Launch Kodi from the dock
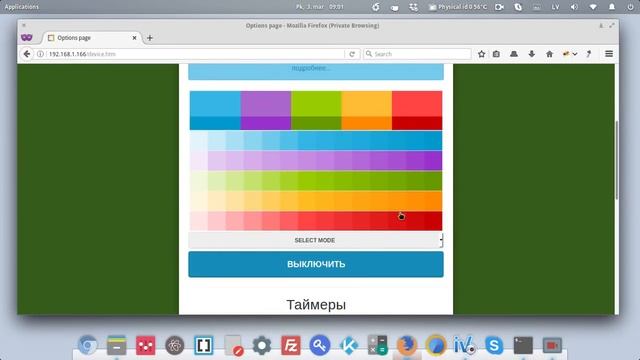640x360 pixels. point(349,345)
